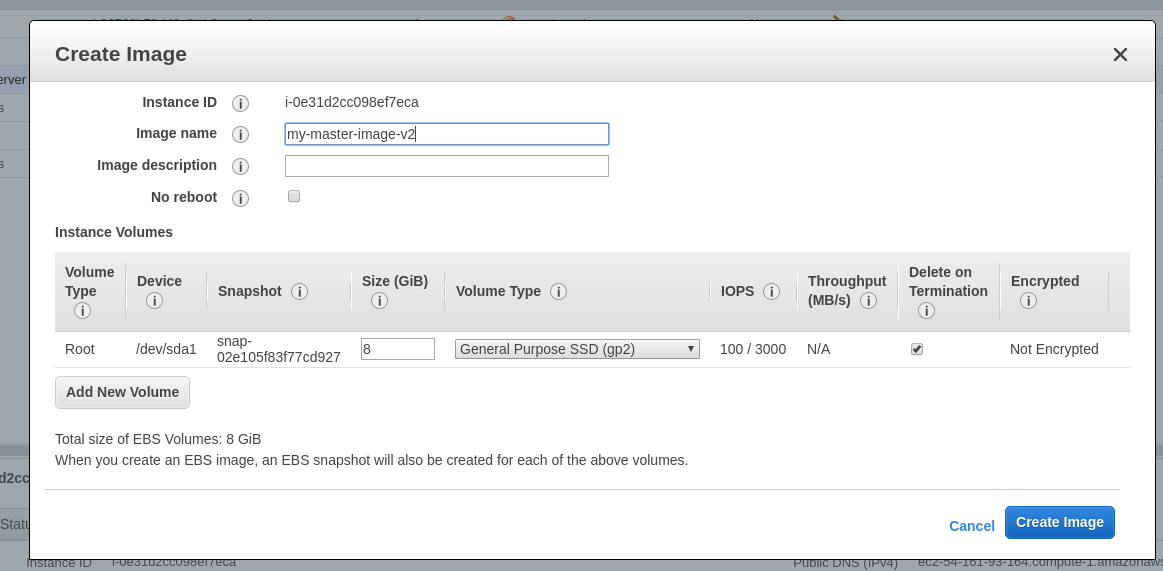Click the info icon next to No reboot
The height and width of the screenshot is (571, 1163).
click(240, 198)
